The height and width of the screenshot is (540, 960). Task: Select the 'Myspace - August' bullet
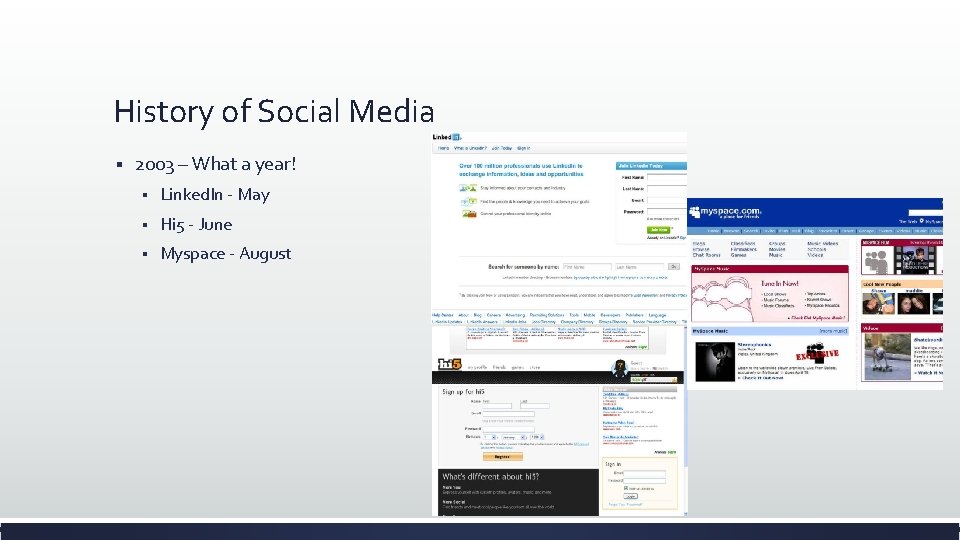pyautogui.click(x=225, y=253)
